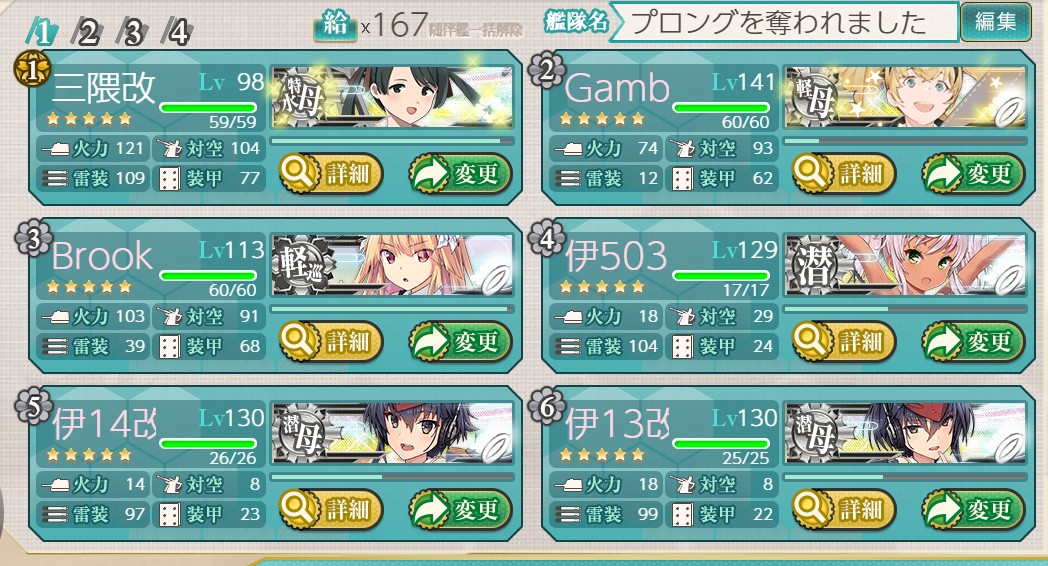Click the 伊503 green HP bar

click(x=720, y=275)
